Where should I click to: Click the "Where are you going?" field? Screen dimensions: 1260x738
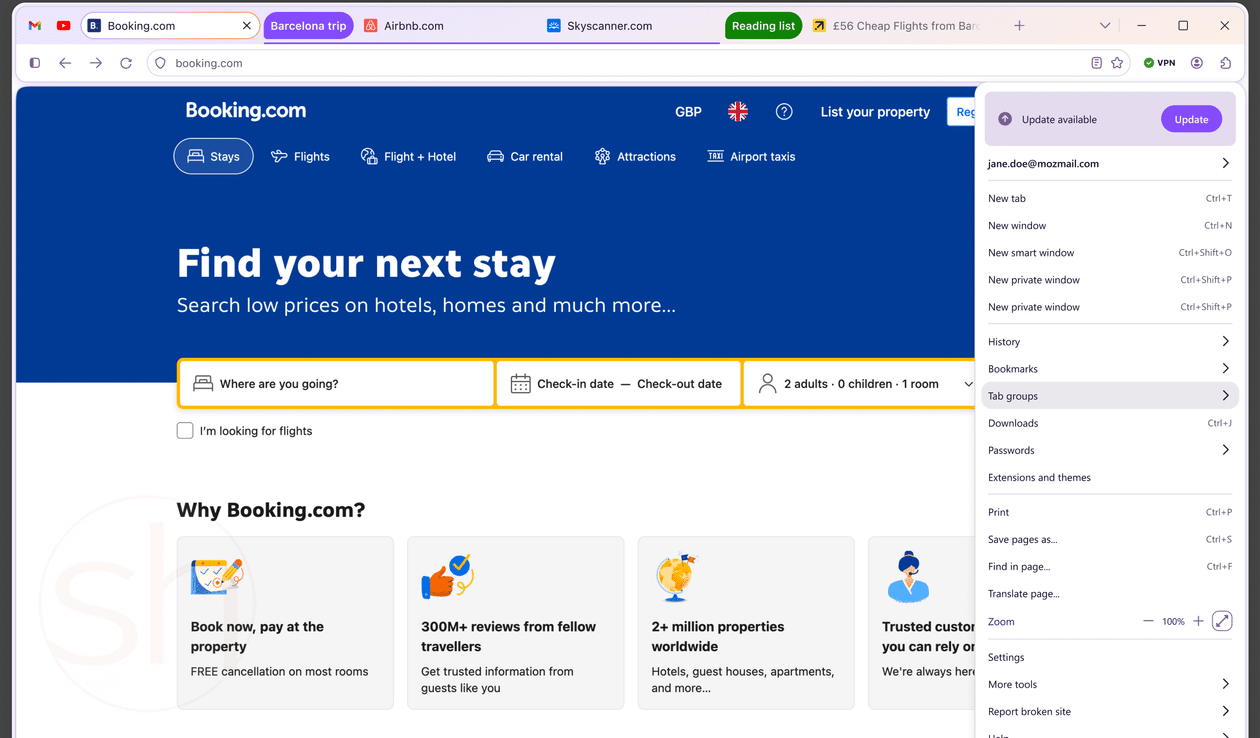click(x=335, y=383)
